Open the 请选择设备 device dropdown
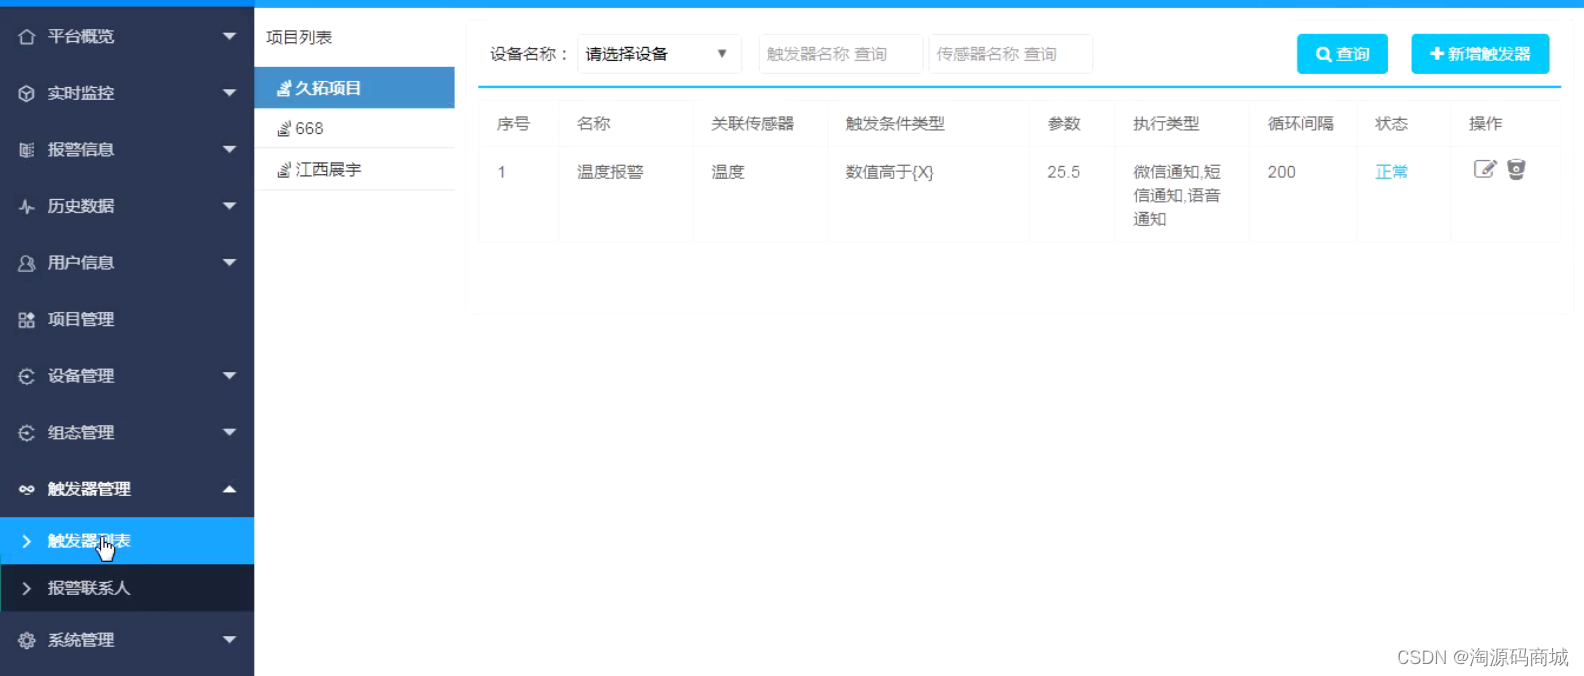1584x676 pixels. (659, 54)
